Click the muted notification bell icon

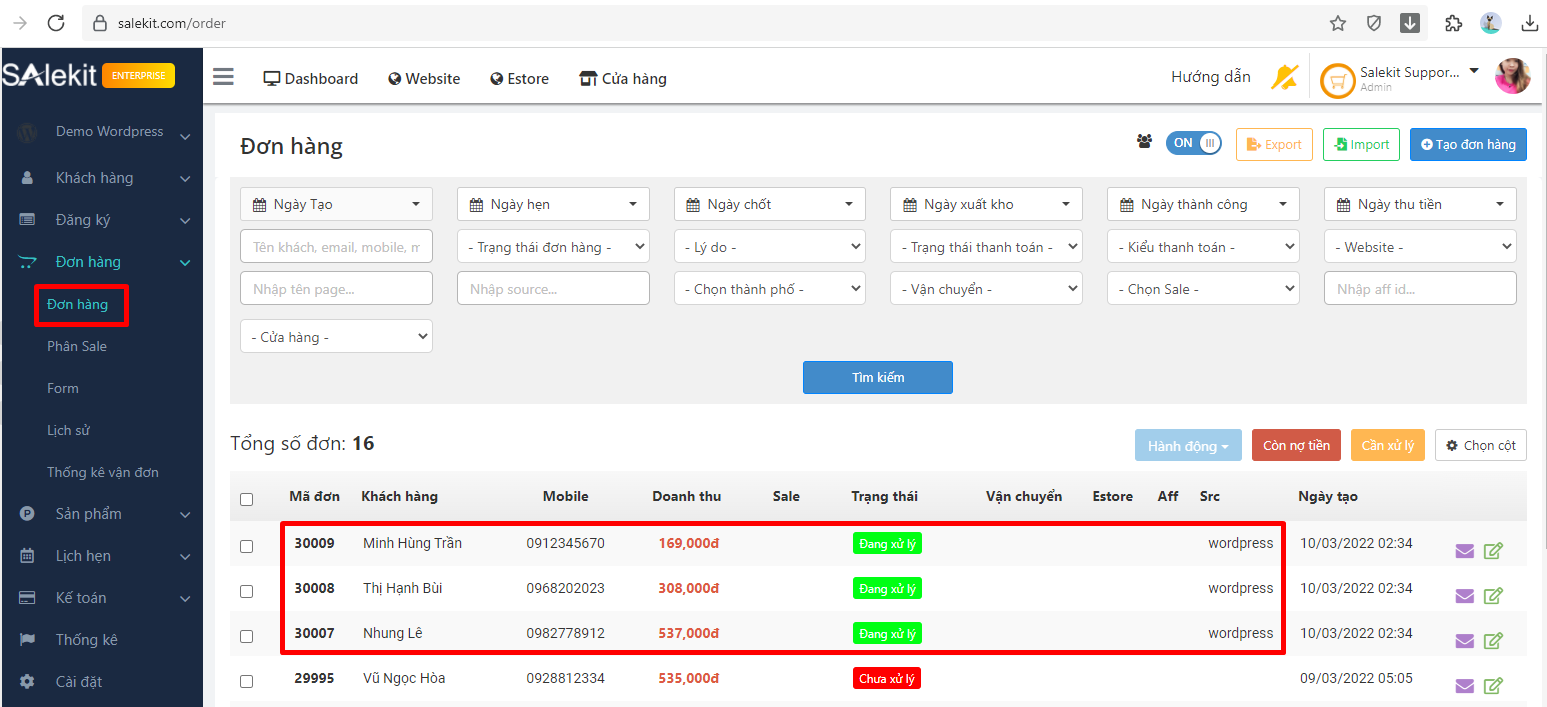pyautogui.click(x=1284, y=77)
